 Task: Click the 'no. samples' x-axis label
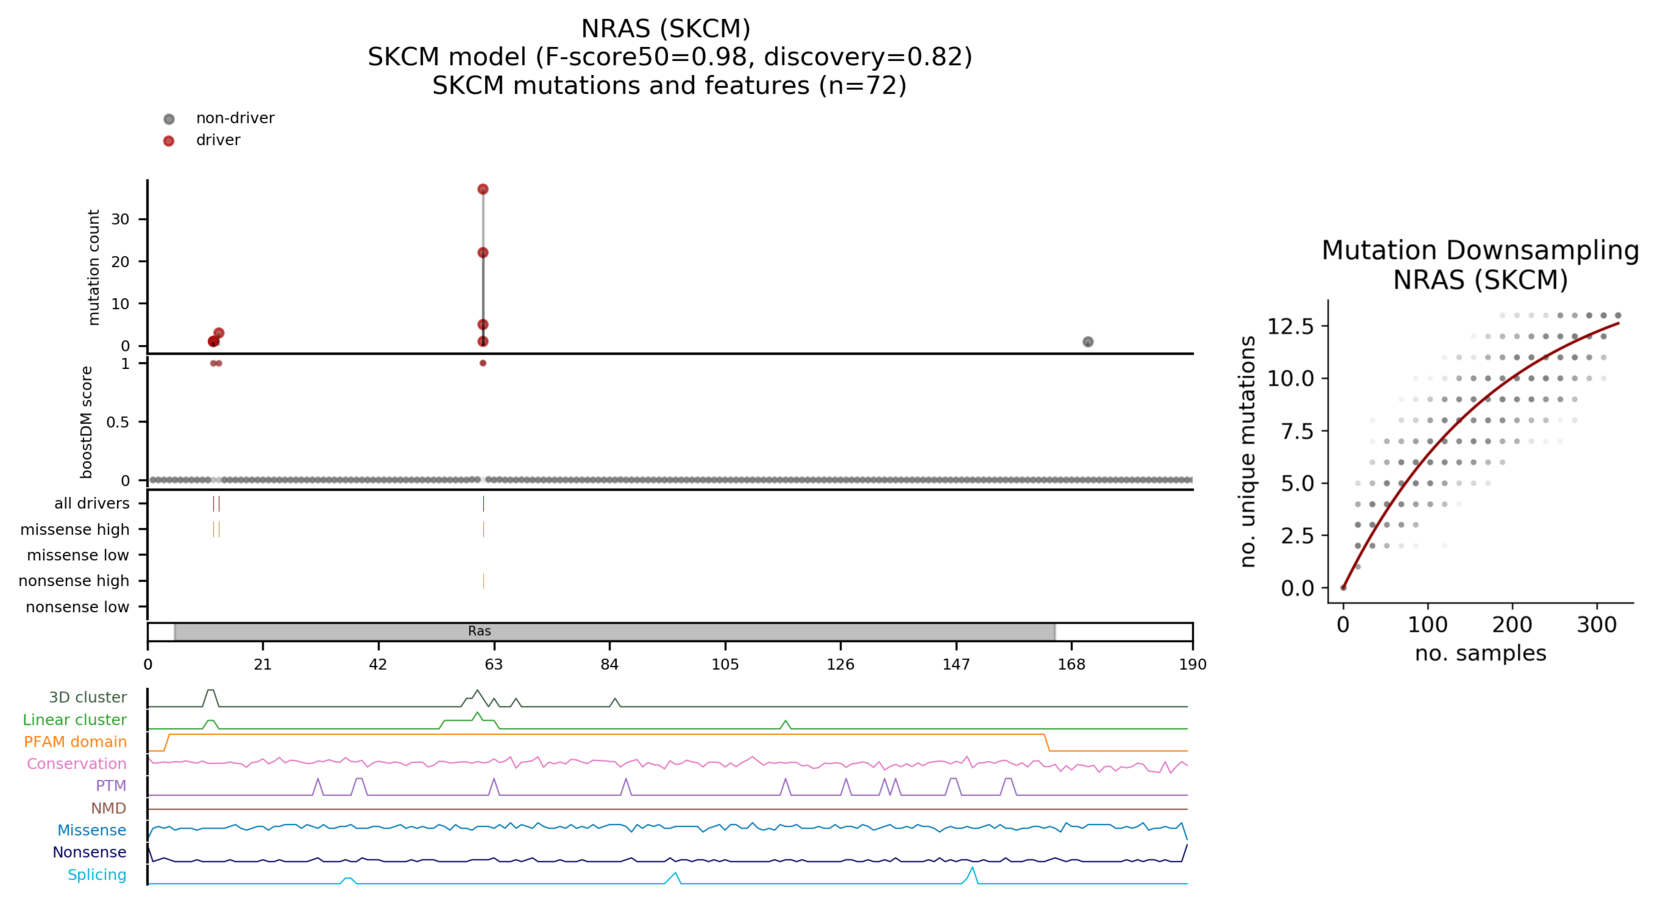[x=1480, y=654]
